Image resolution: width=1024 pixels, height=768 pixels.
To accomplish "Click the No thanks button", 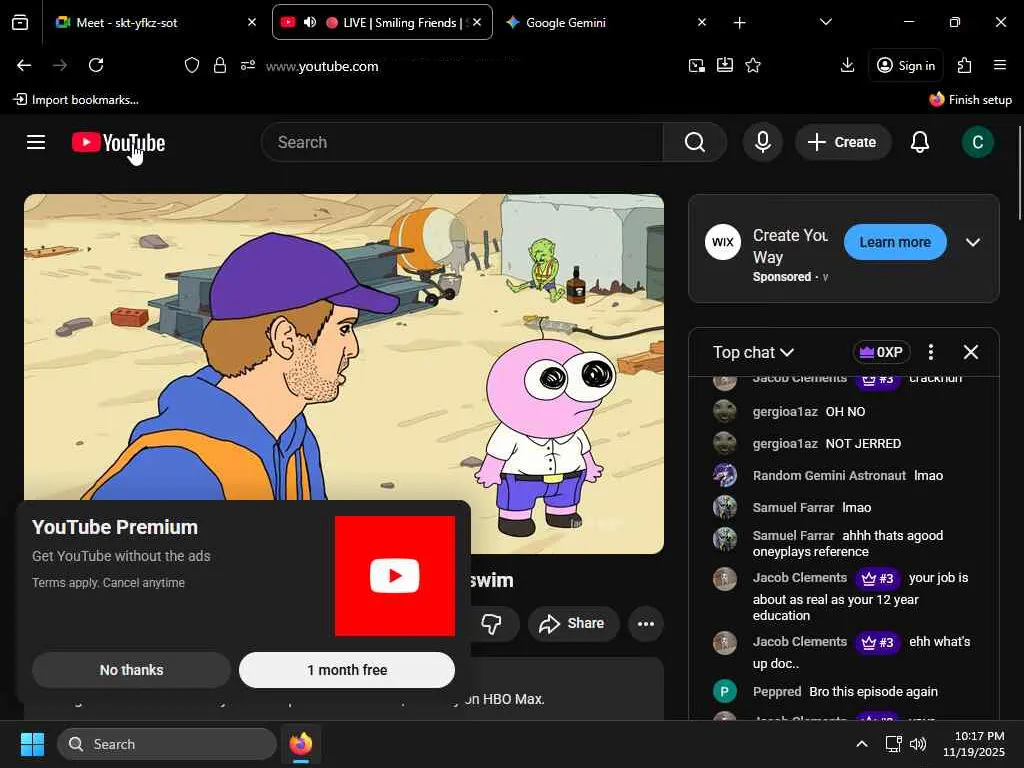I will coord(131,670).
